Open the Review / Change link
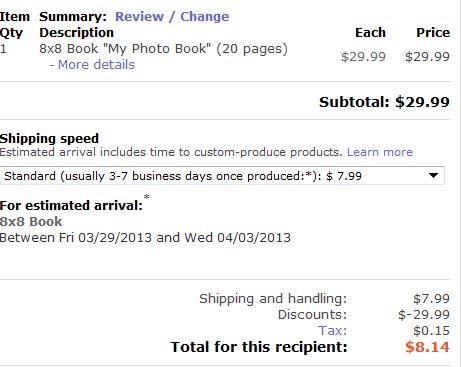The width and height of the screenshot is (461, 367). [x=172, y=17]
